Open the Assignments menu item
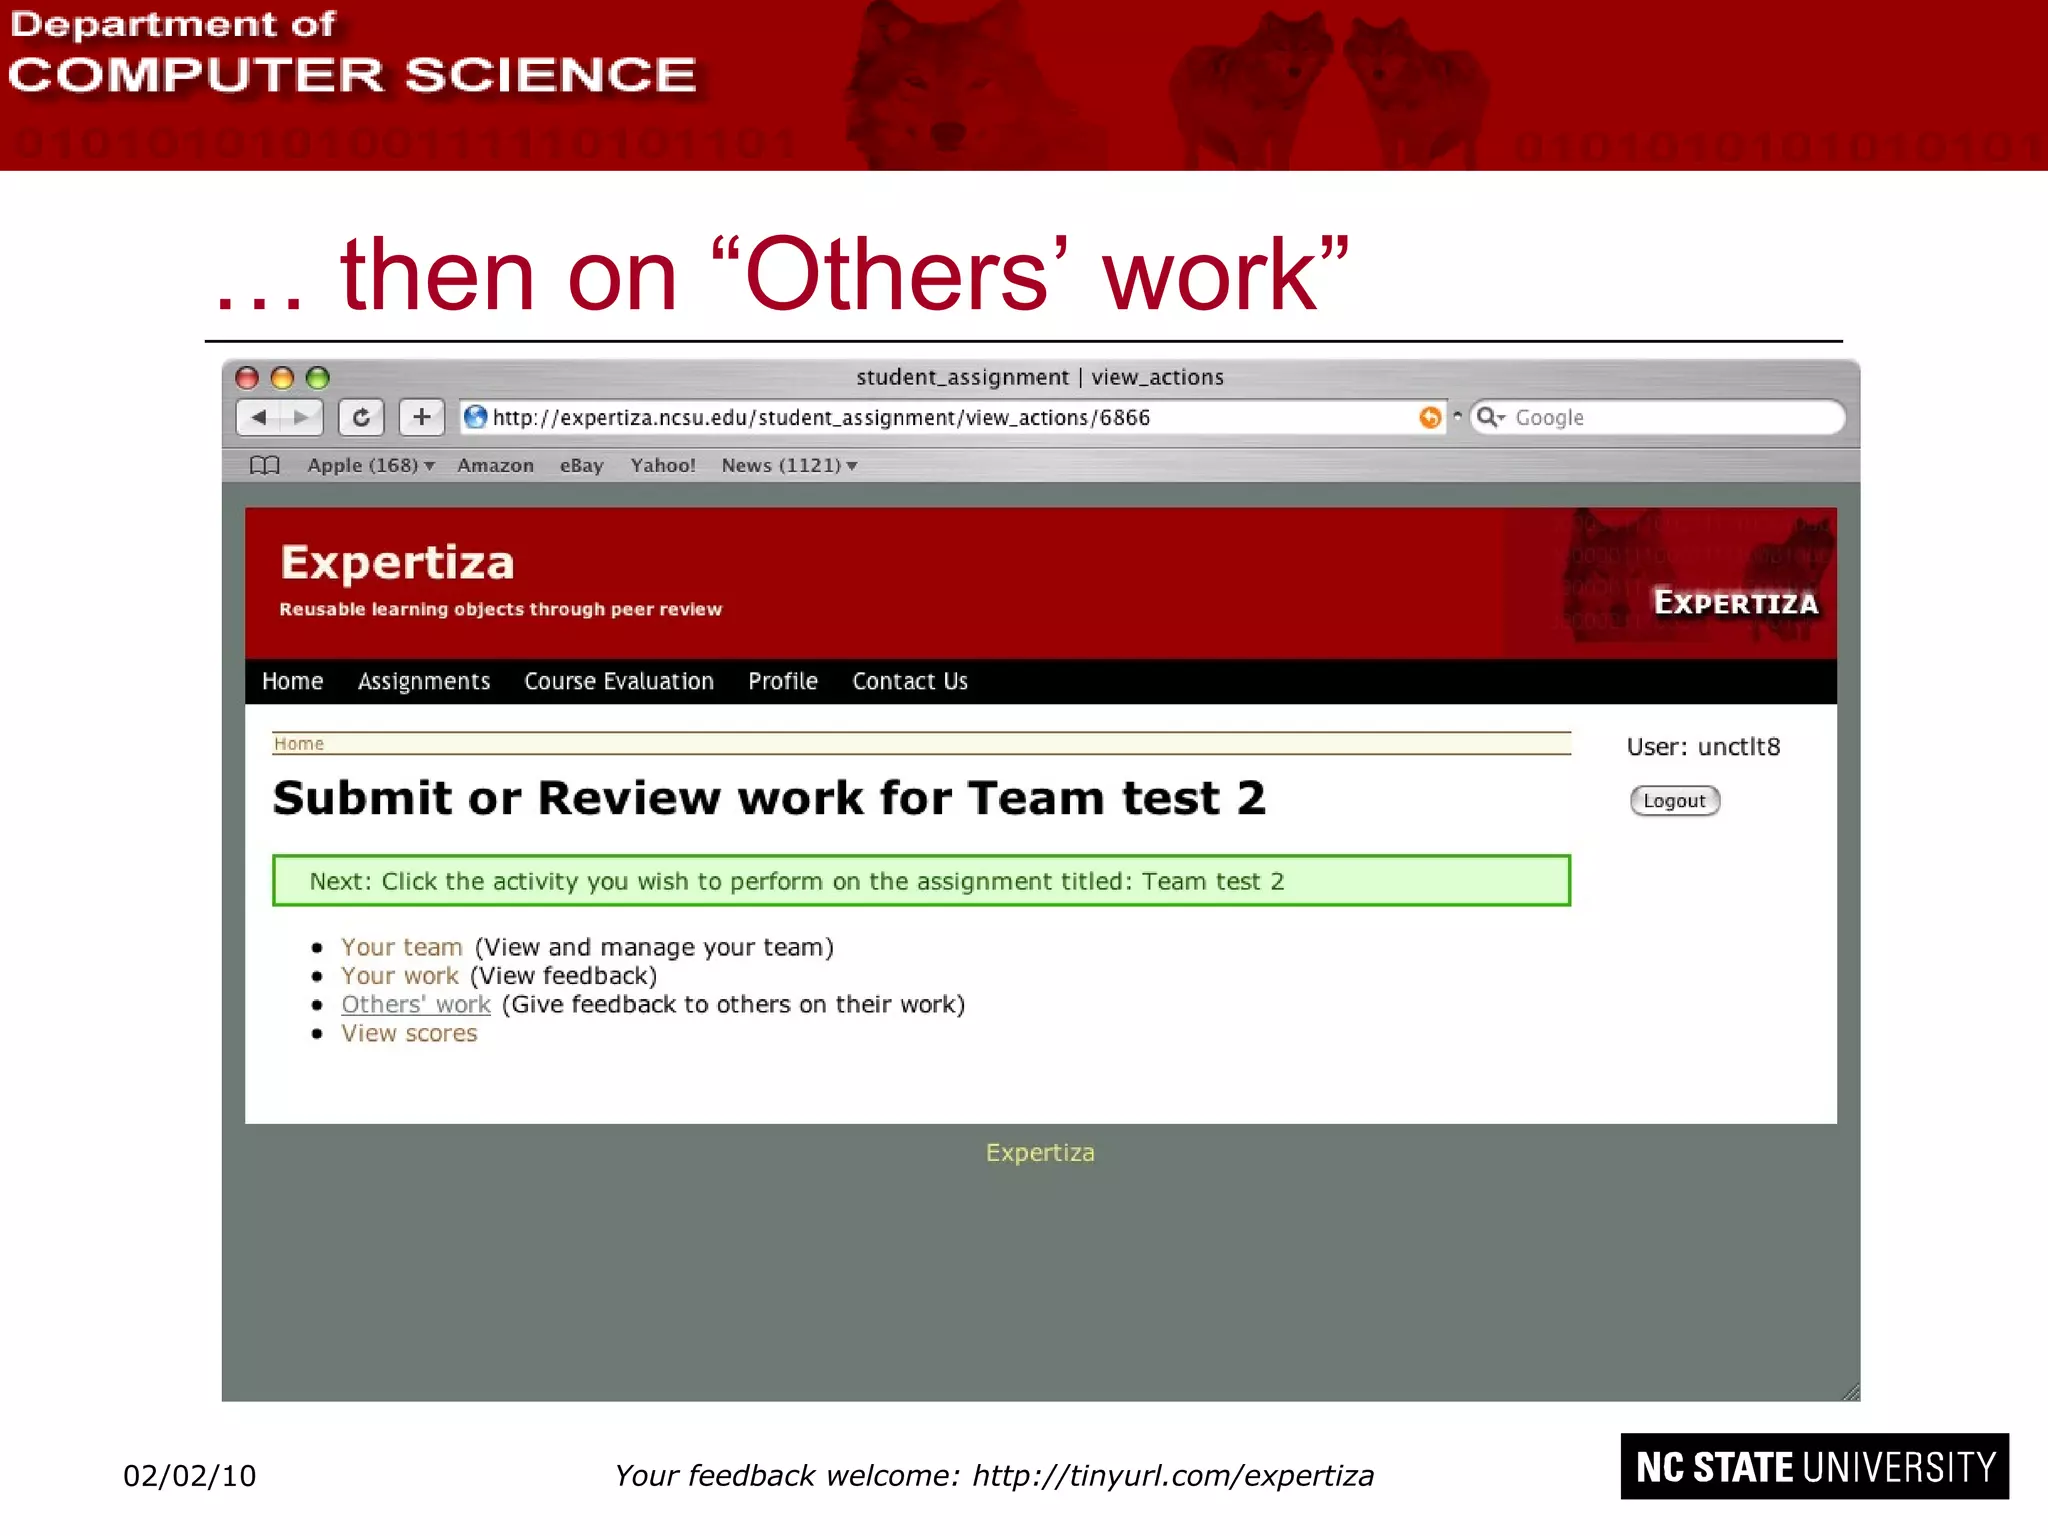Viewport: 2048px width, 1536px height. pos(424,681)
